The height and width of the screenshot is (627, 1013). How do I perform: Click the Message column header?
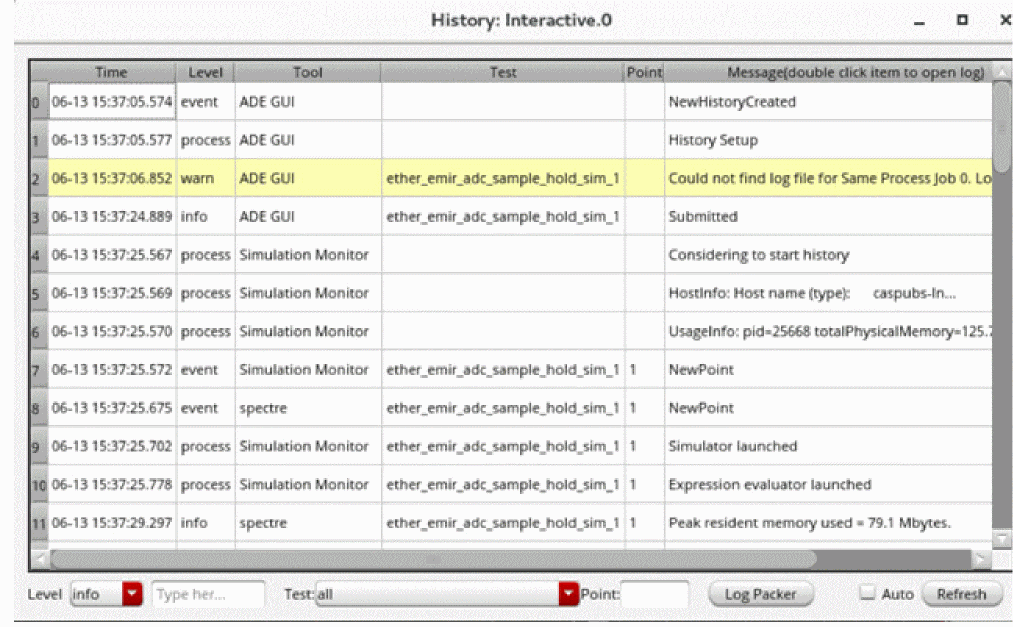(x=827, y=73)
